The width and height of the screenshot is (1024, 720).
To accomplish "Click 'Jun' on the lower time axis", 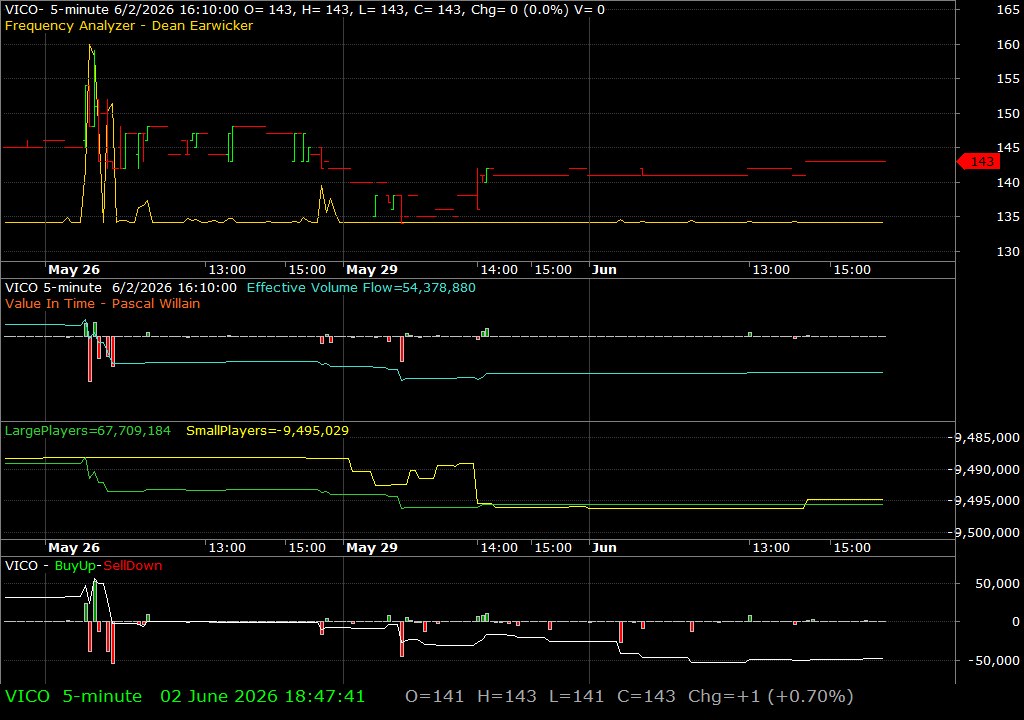I will (604, 548).
